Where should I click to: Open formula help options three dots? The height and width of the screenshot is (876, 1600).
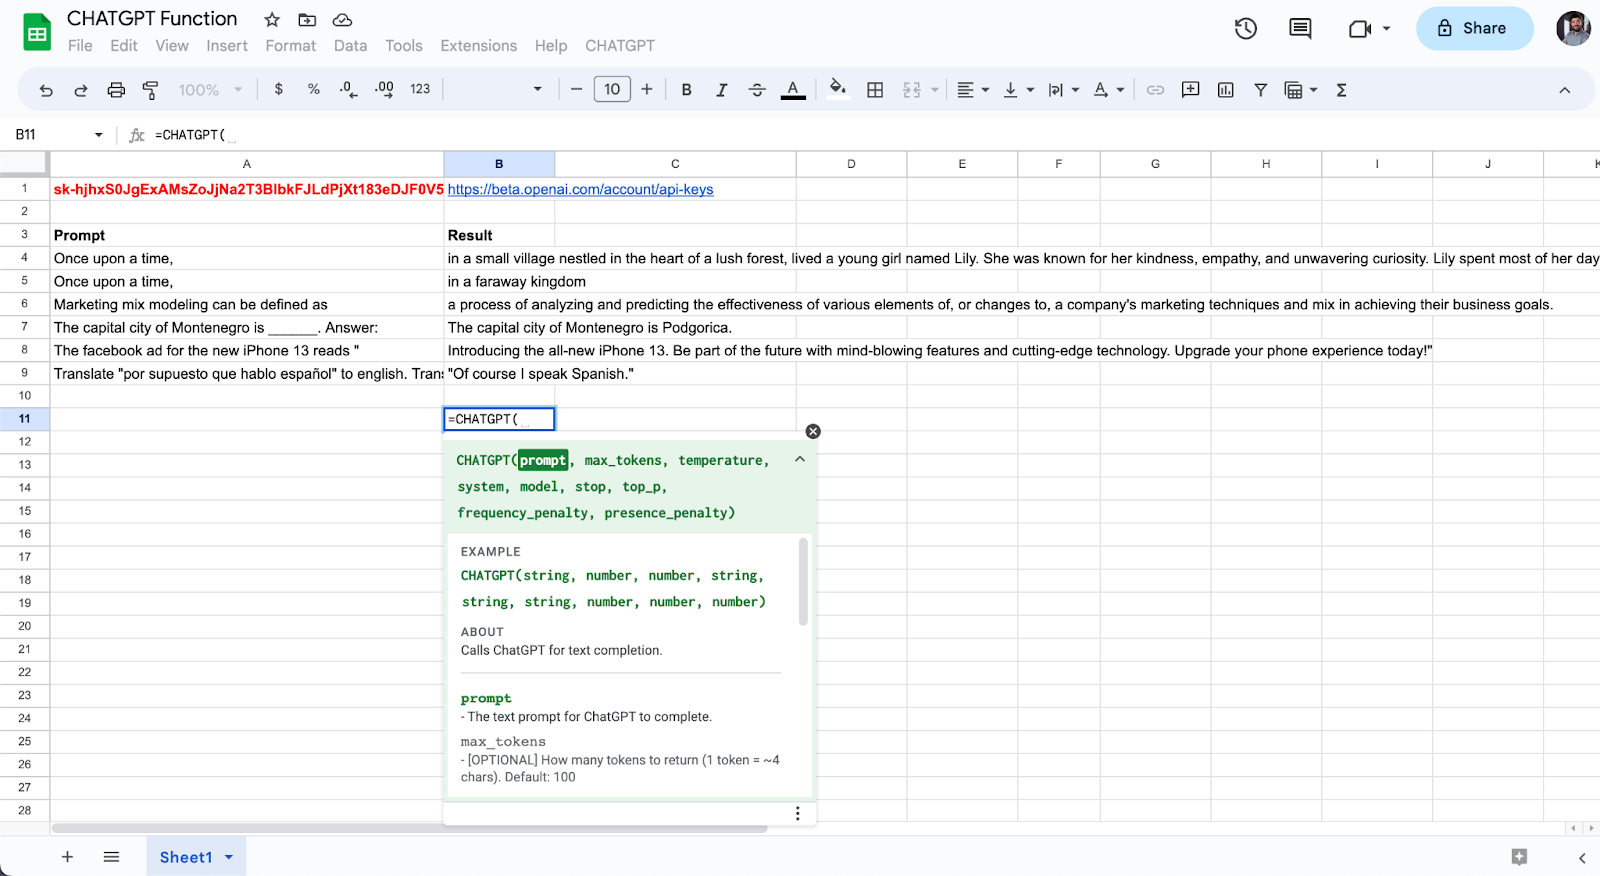coord(797,813)
